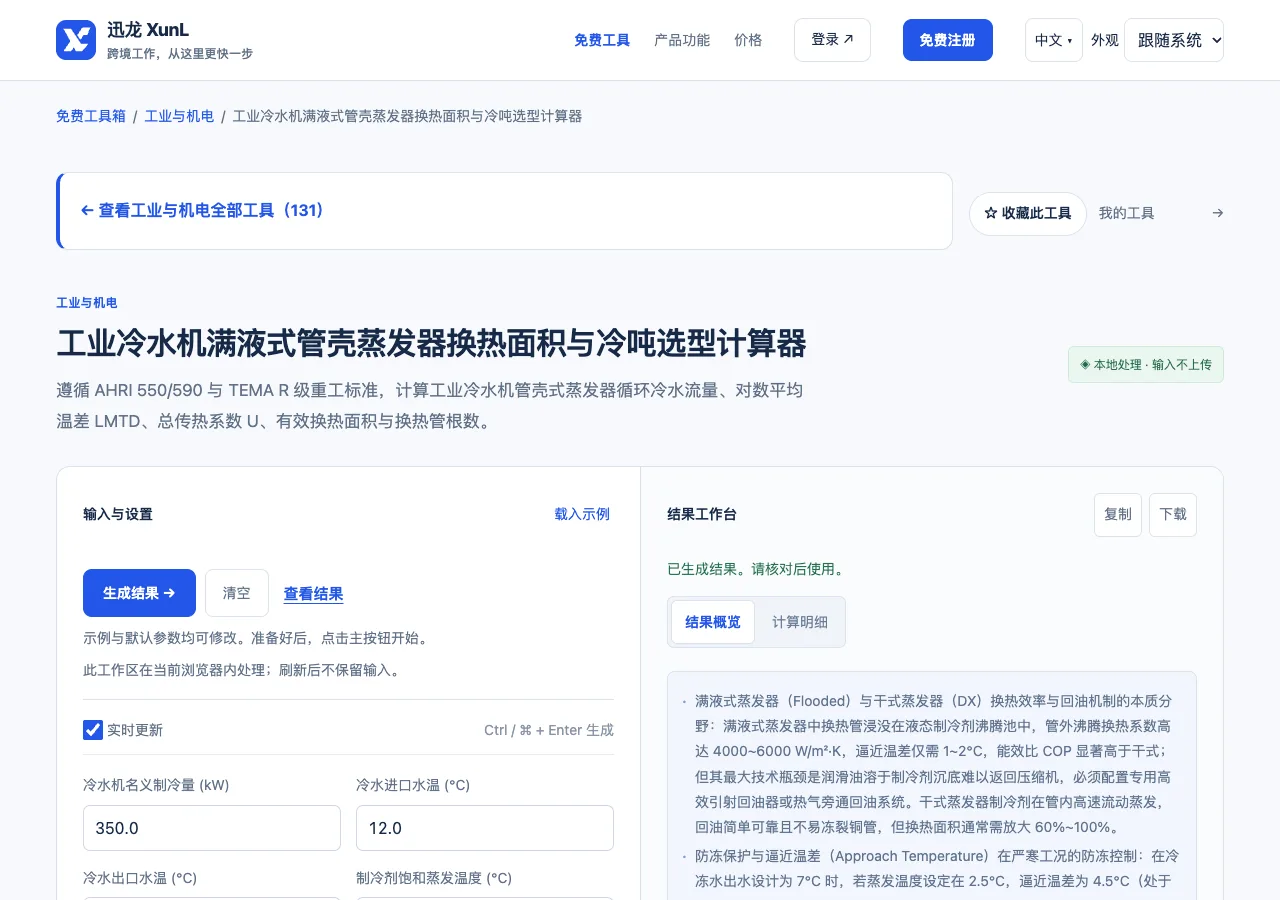Click the arrow icon beside 我的工具

(x=1217, y=213)
